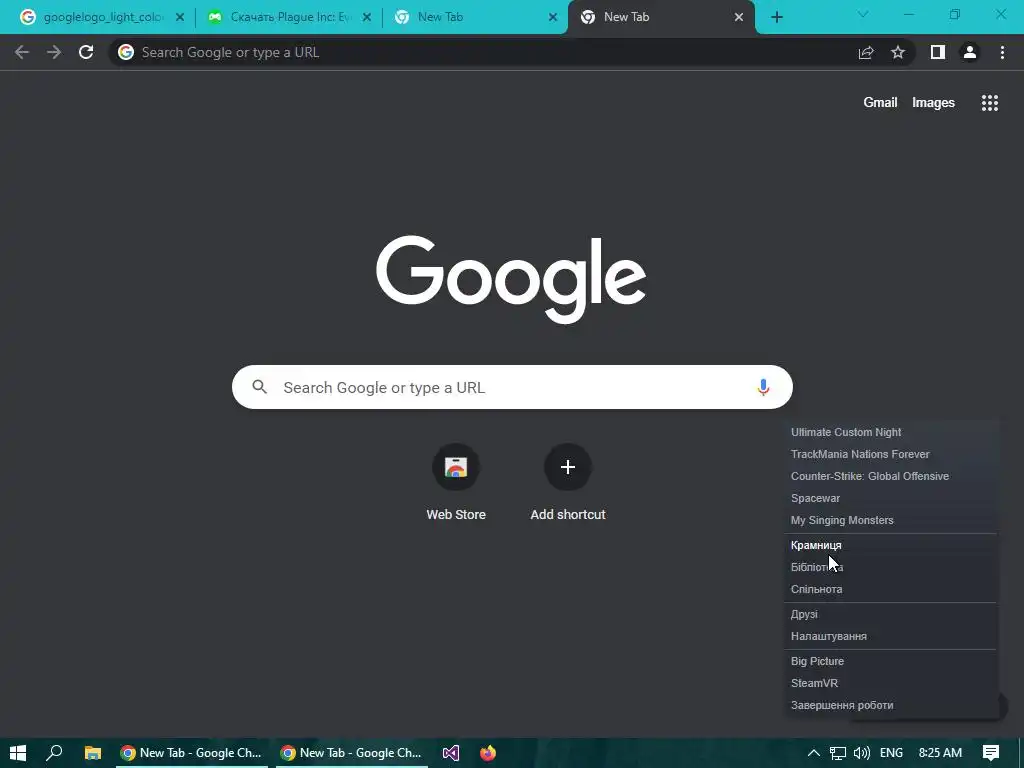The image size is (1024, 768).
Task: Start voice search with the microphone
Action: click(x=763, y=387)
